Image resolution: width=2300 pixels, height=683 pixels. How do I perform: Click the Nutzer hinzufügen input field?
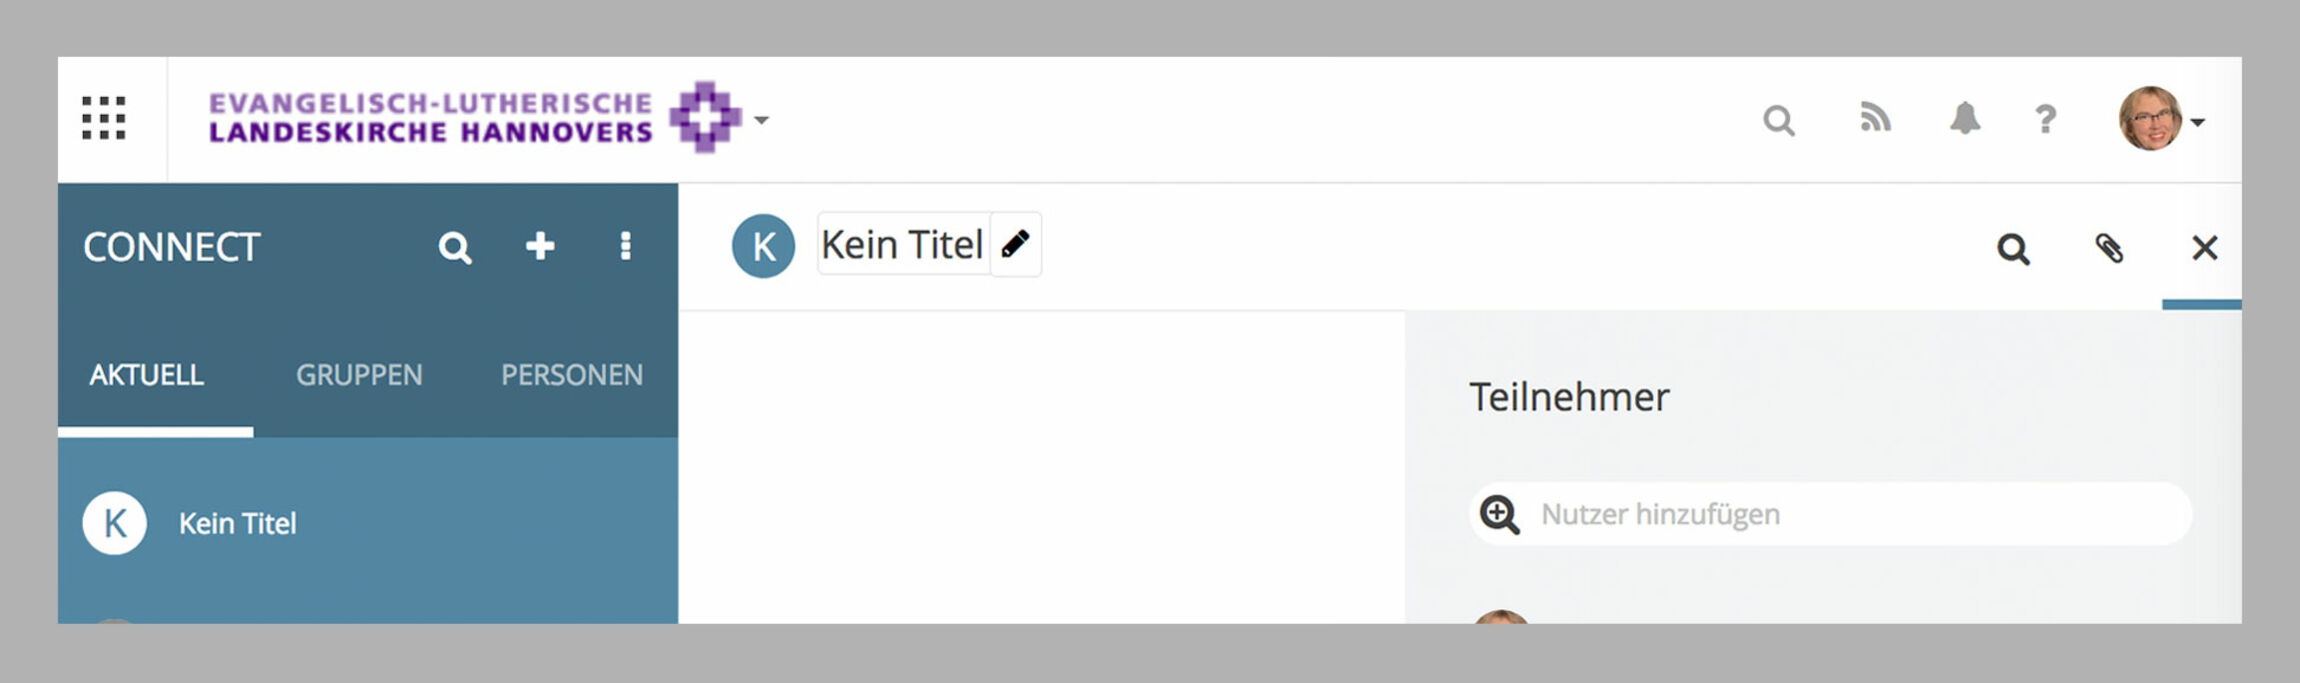(1830, 514)
